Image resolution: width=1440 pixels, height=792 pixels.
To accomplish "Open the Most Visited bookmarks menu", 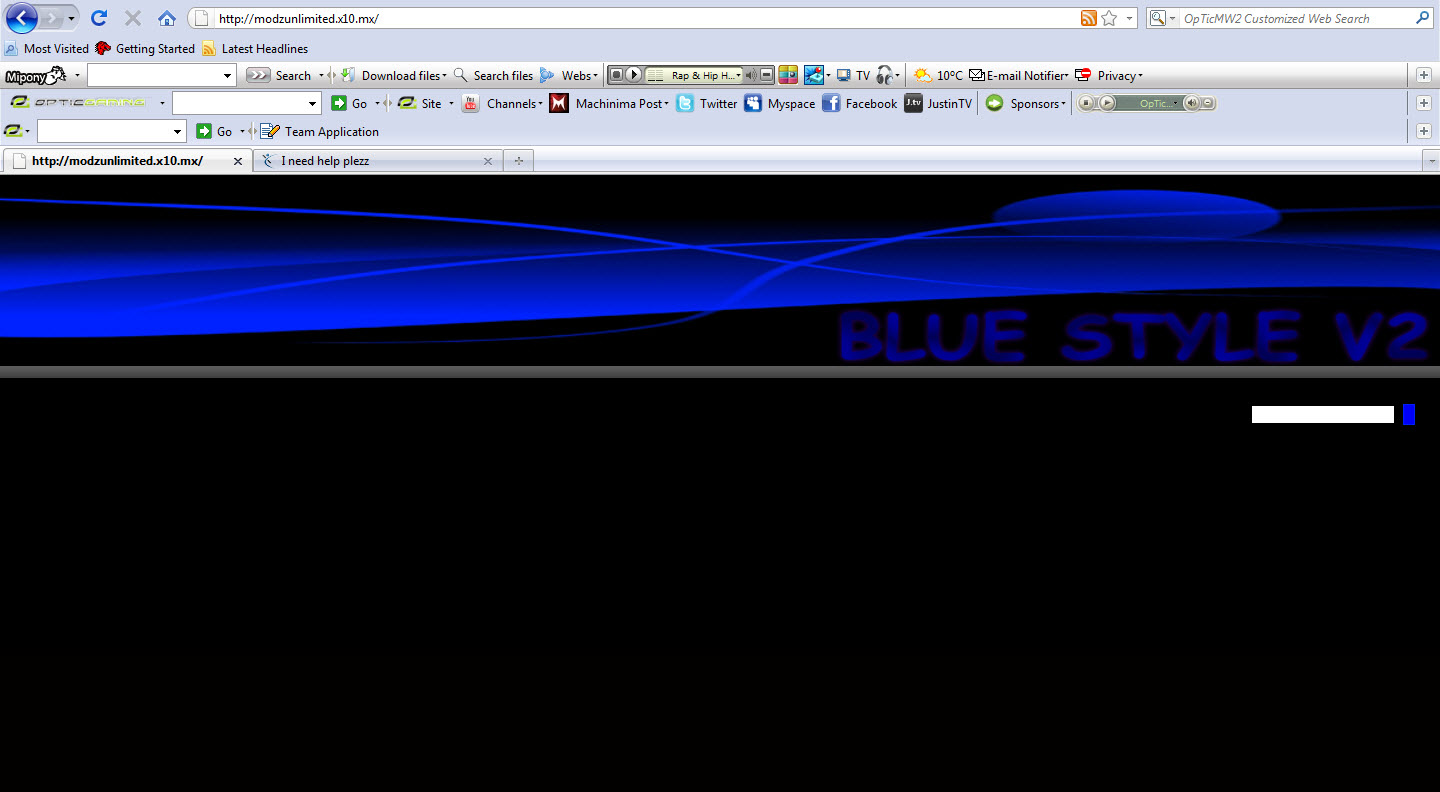I will pos(47,48).
